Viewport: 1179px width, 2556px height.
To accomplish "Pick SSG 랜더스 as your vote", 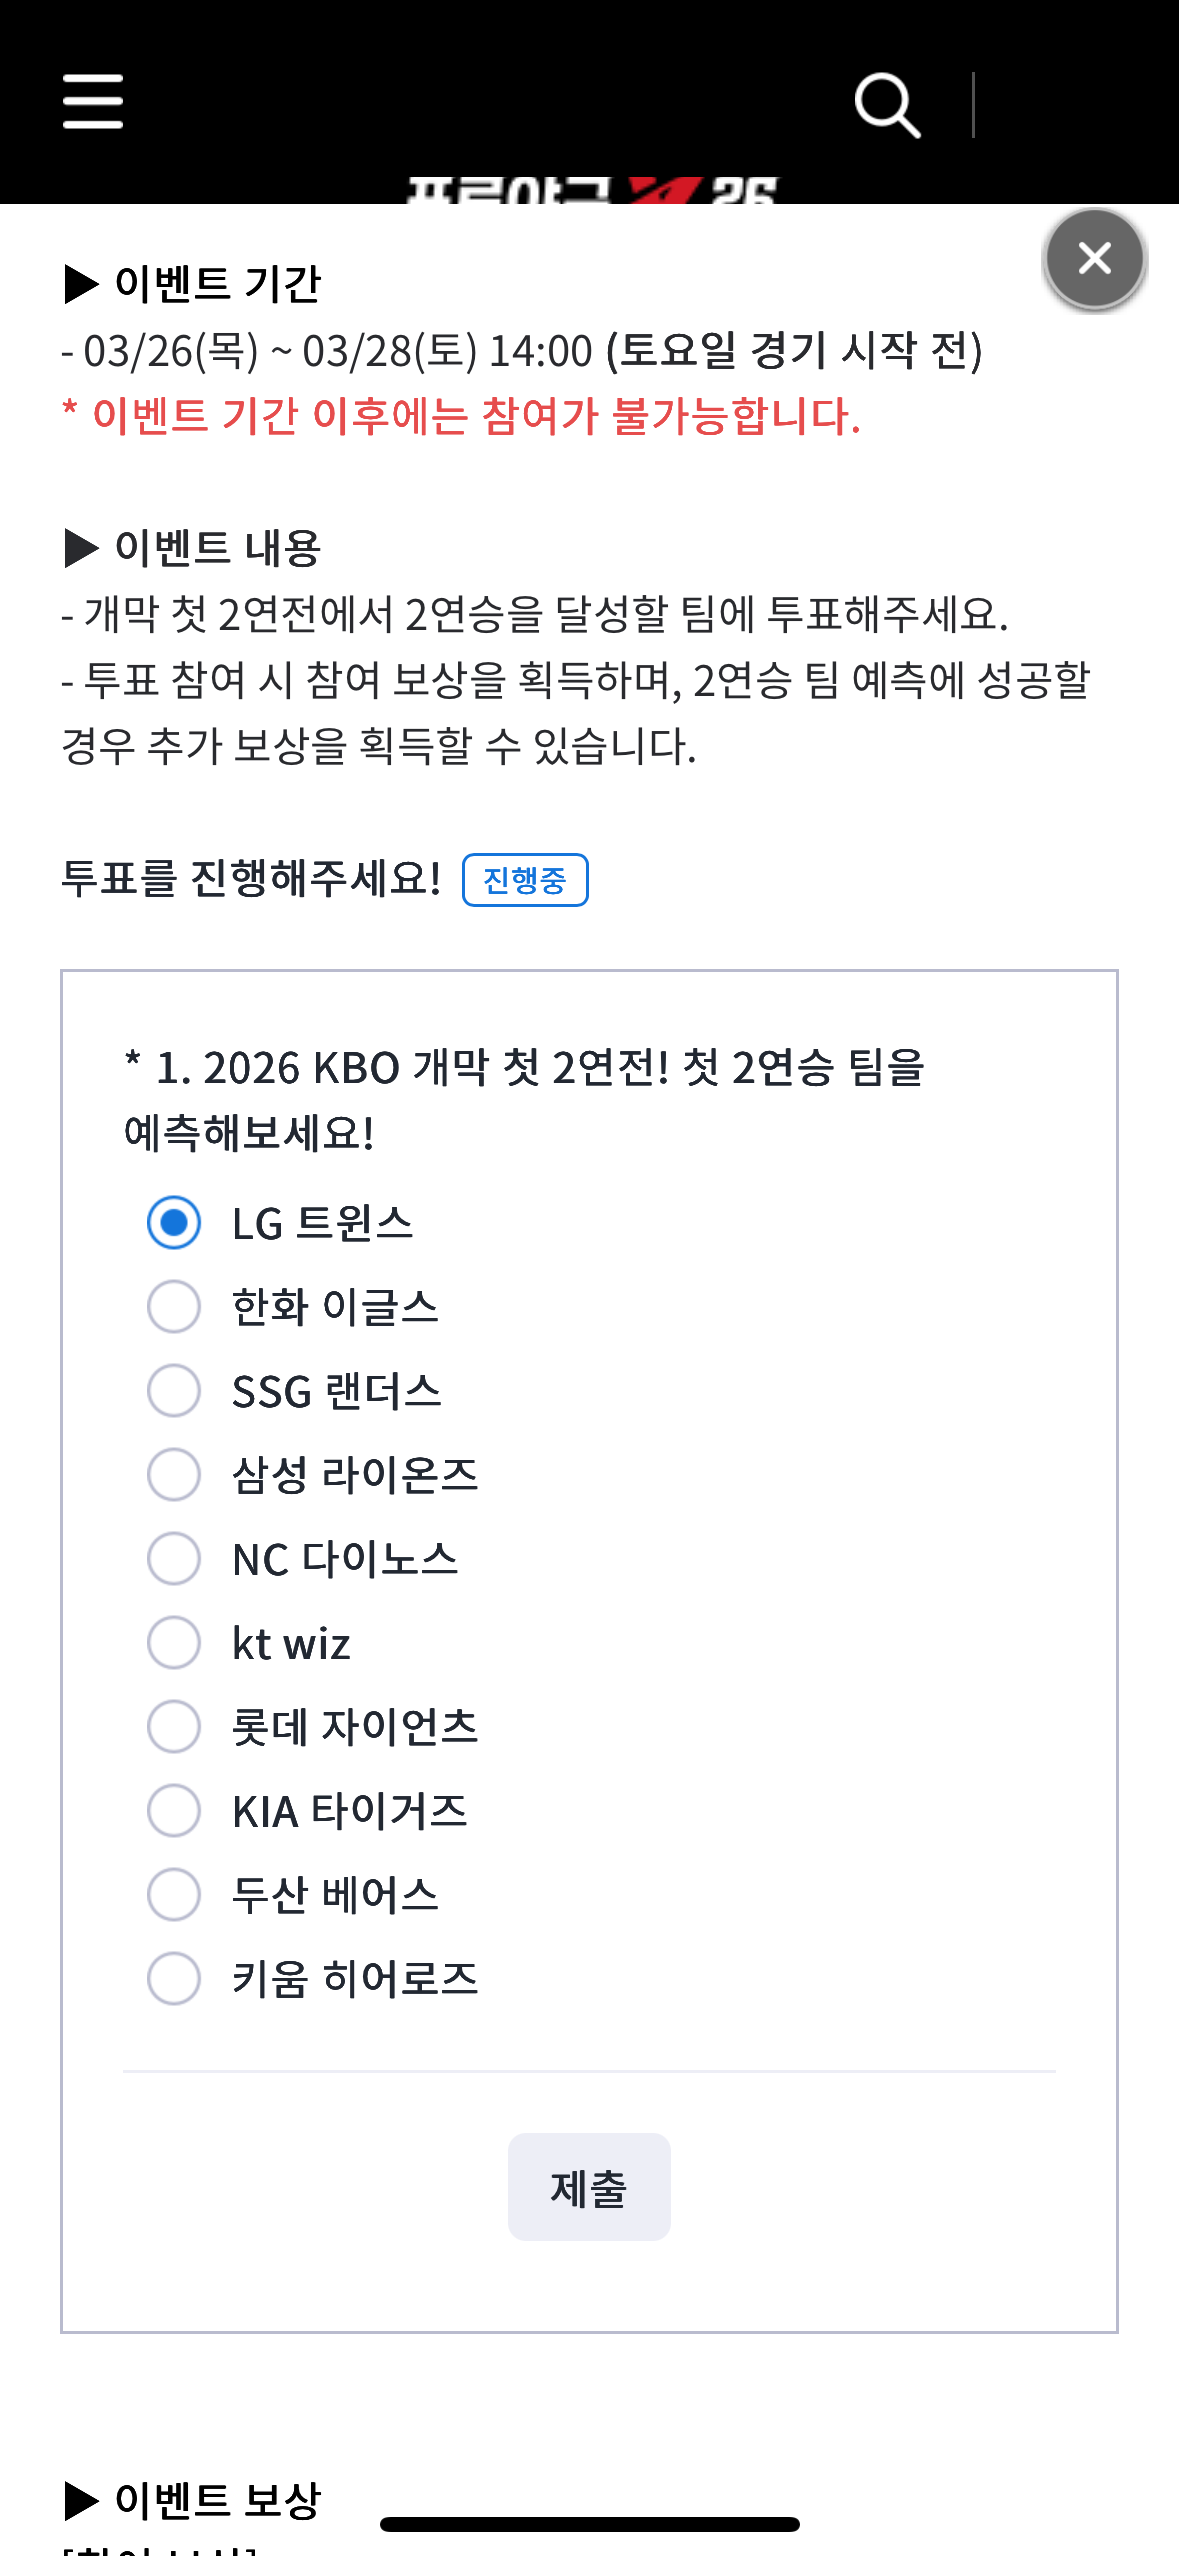I will [174, 1391].
